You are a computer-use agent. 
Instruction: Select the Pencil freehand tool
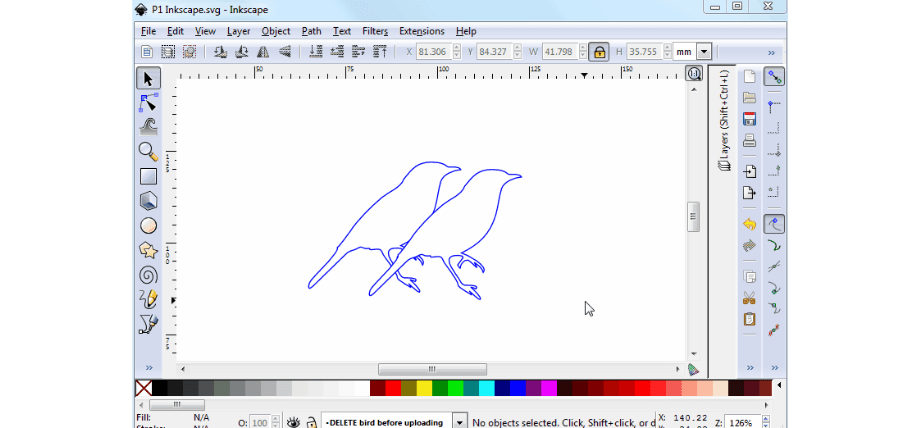click(x=148, y=299)
